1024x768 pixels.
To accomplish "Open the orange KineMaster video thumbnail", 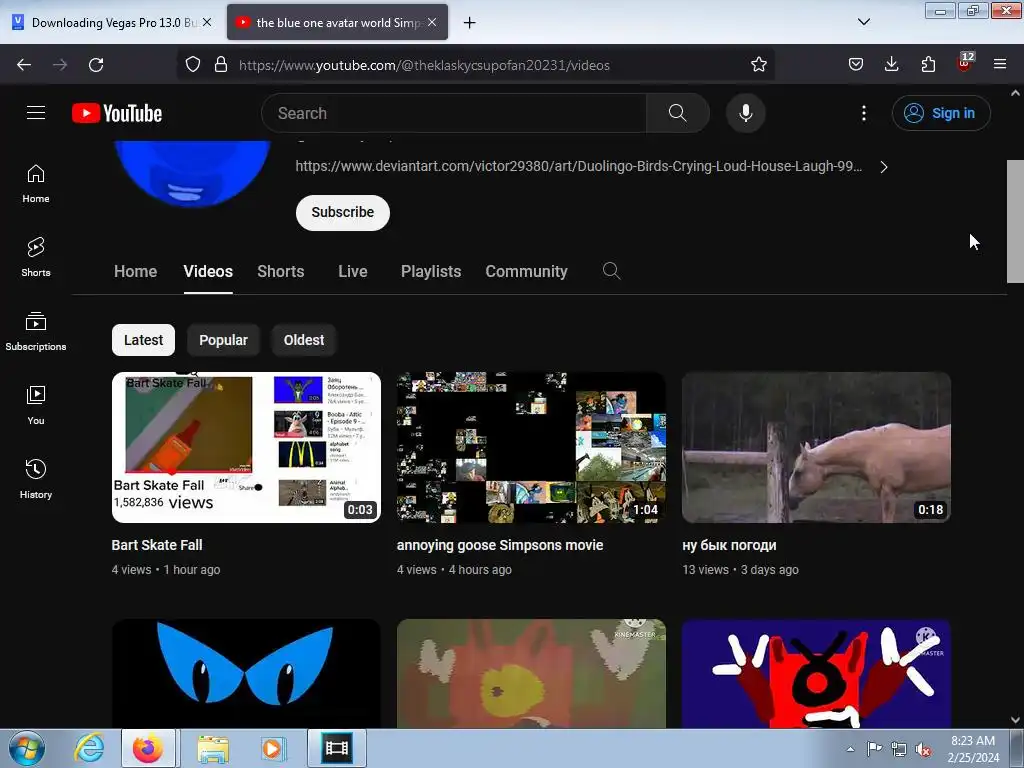I will pos(531,674).
